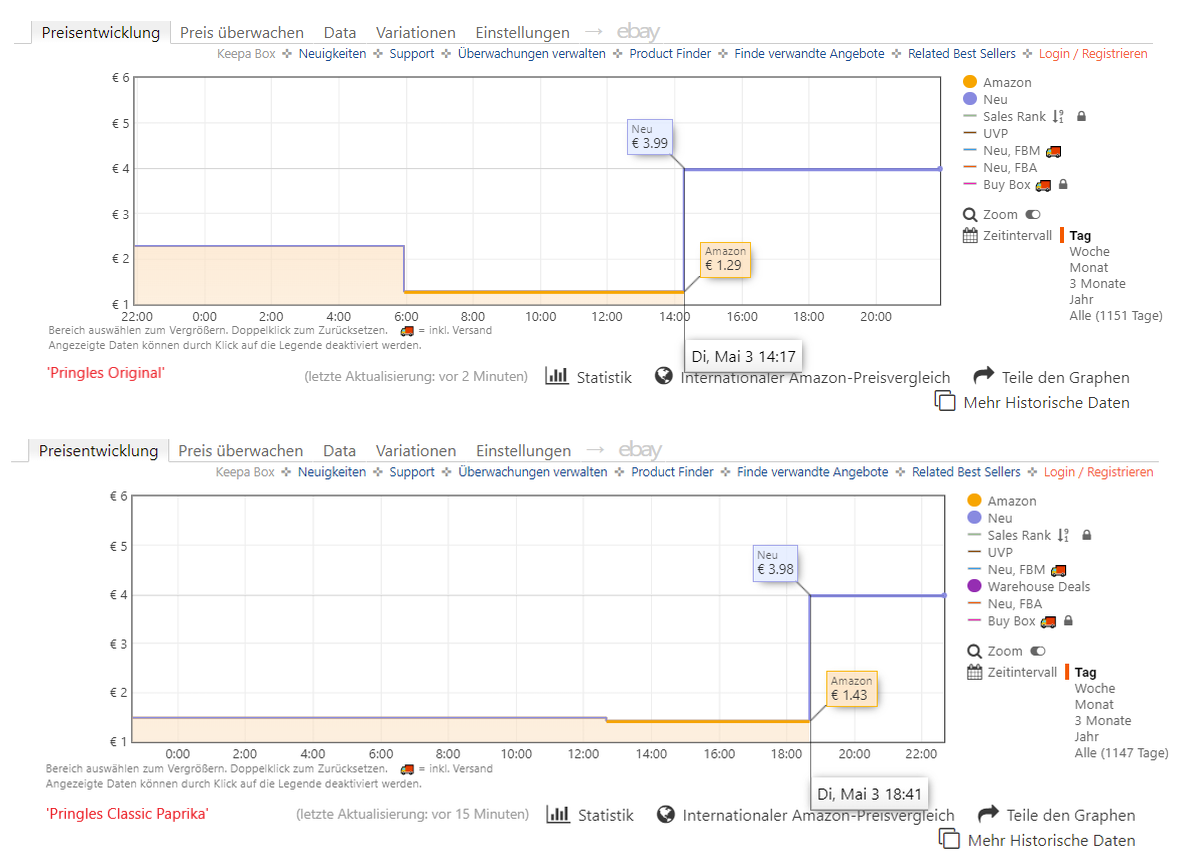This screenshot has width=1178, height=857.
Task: Click globe icon for Pringles Classic Paprika comparison
Action: pos(666,814)
